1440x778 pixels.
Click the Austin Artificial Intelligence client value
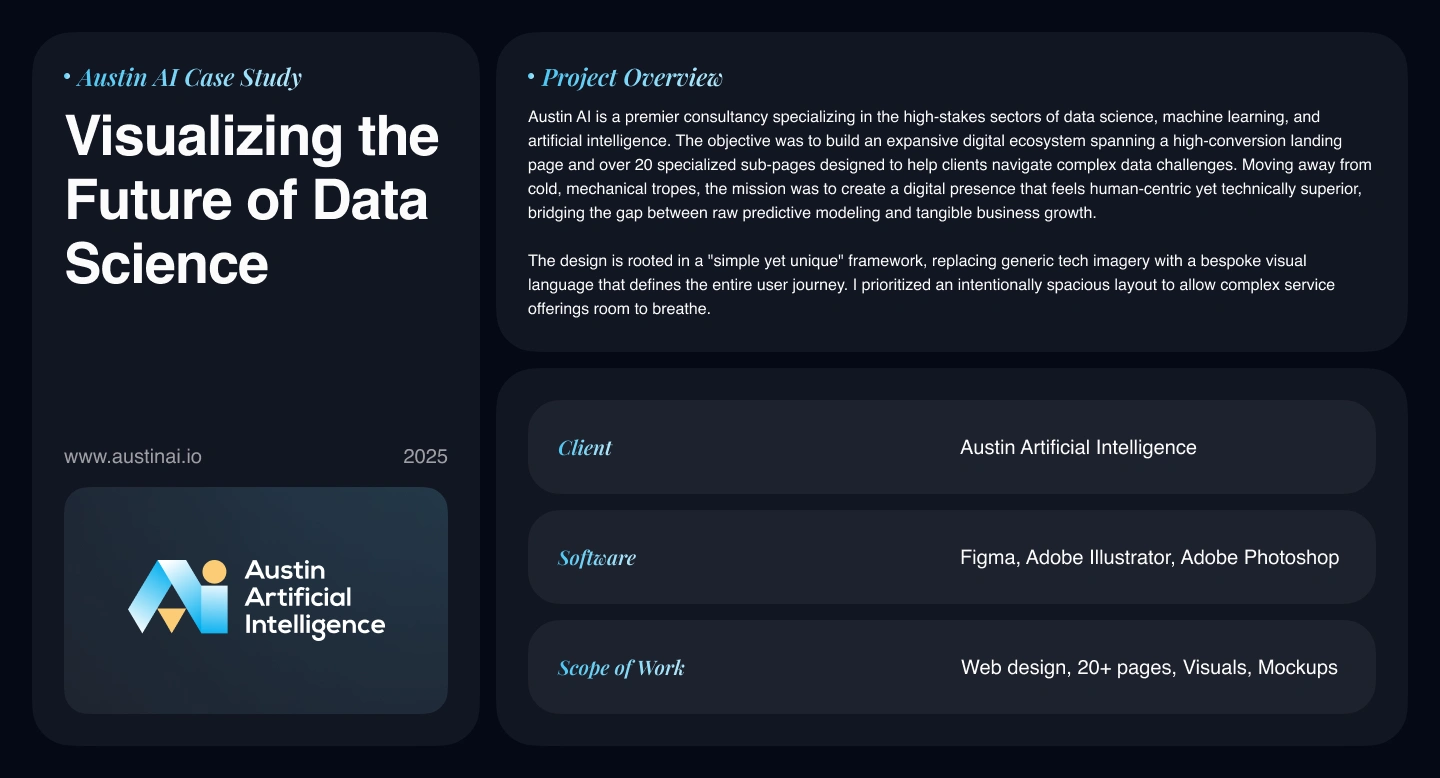1078,448
